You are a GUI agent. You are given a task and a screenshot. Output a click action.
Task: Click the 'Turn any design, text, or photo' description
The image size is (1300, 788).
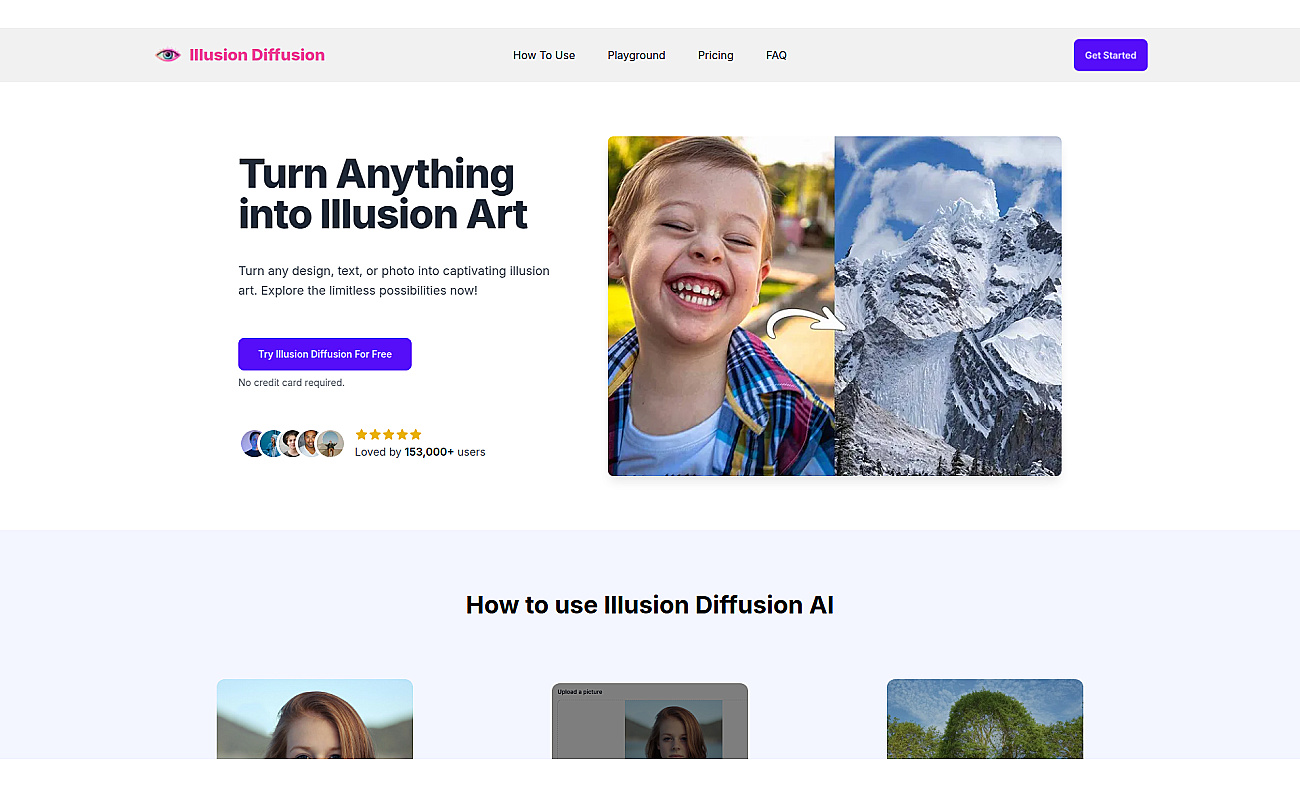(394, 281)
